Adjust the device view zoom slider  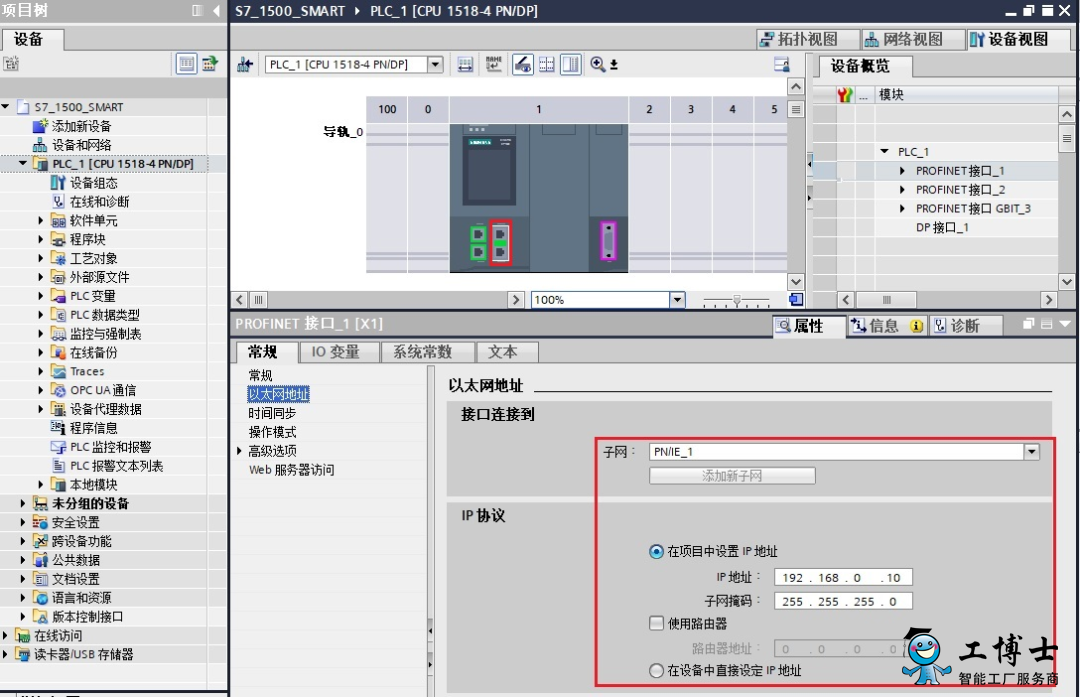[x=736, y=300]
